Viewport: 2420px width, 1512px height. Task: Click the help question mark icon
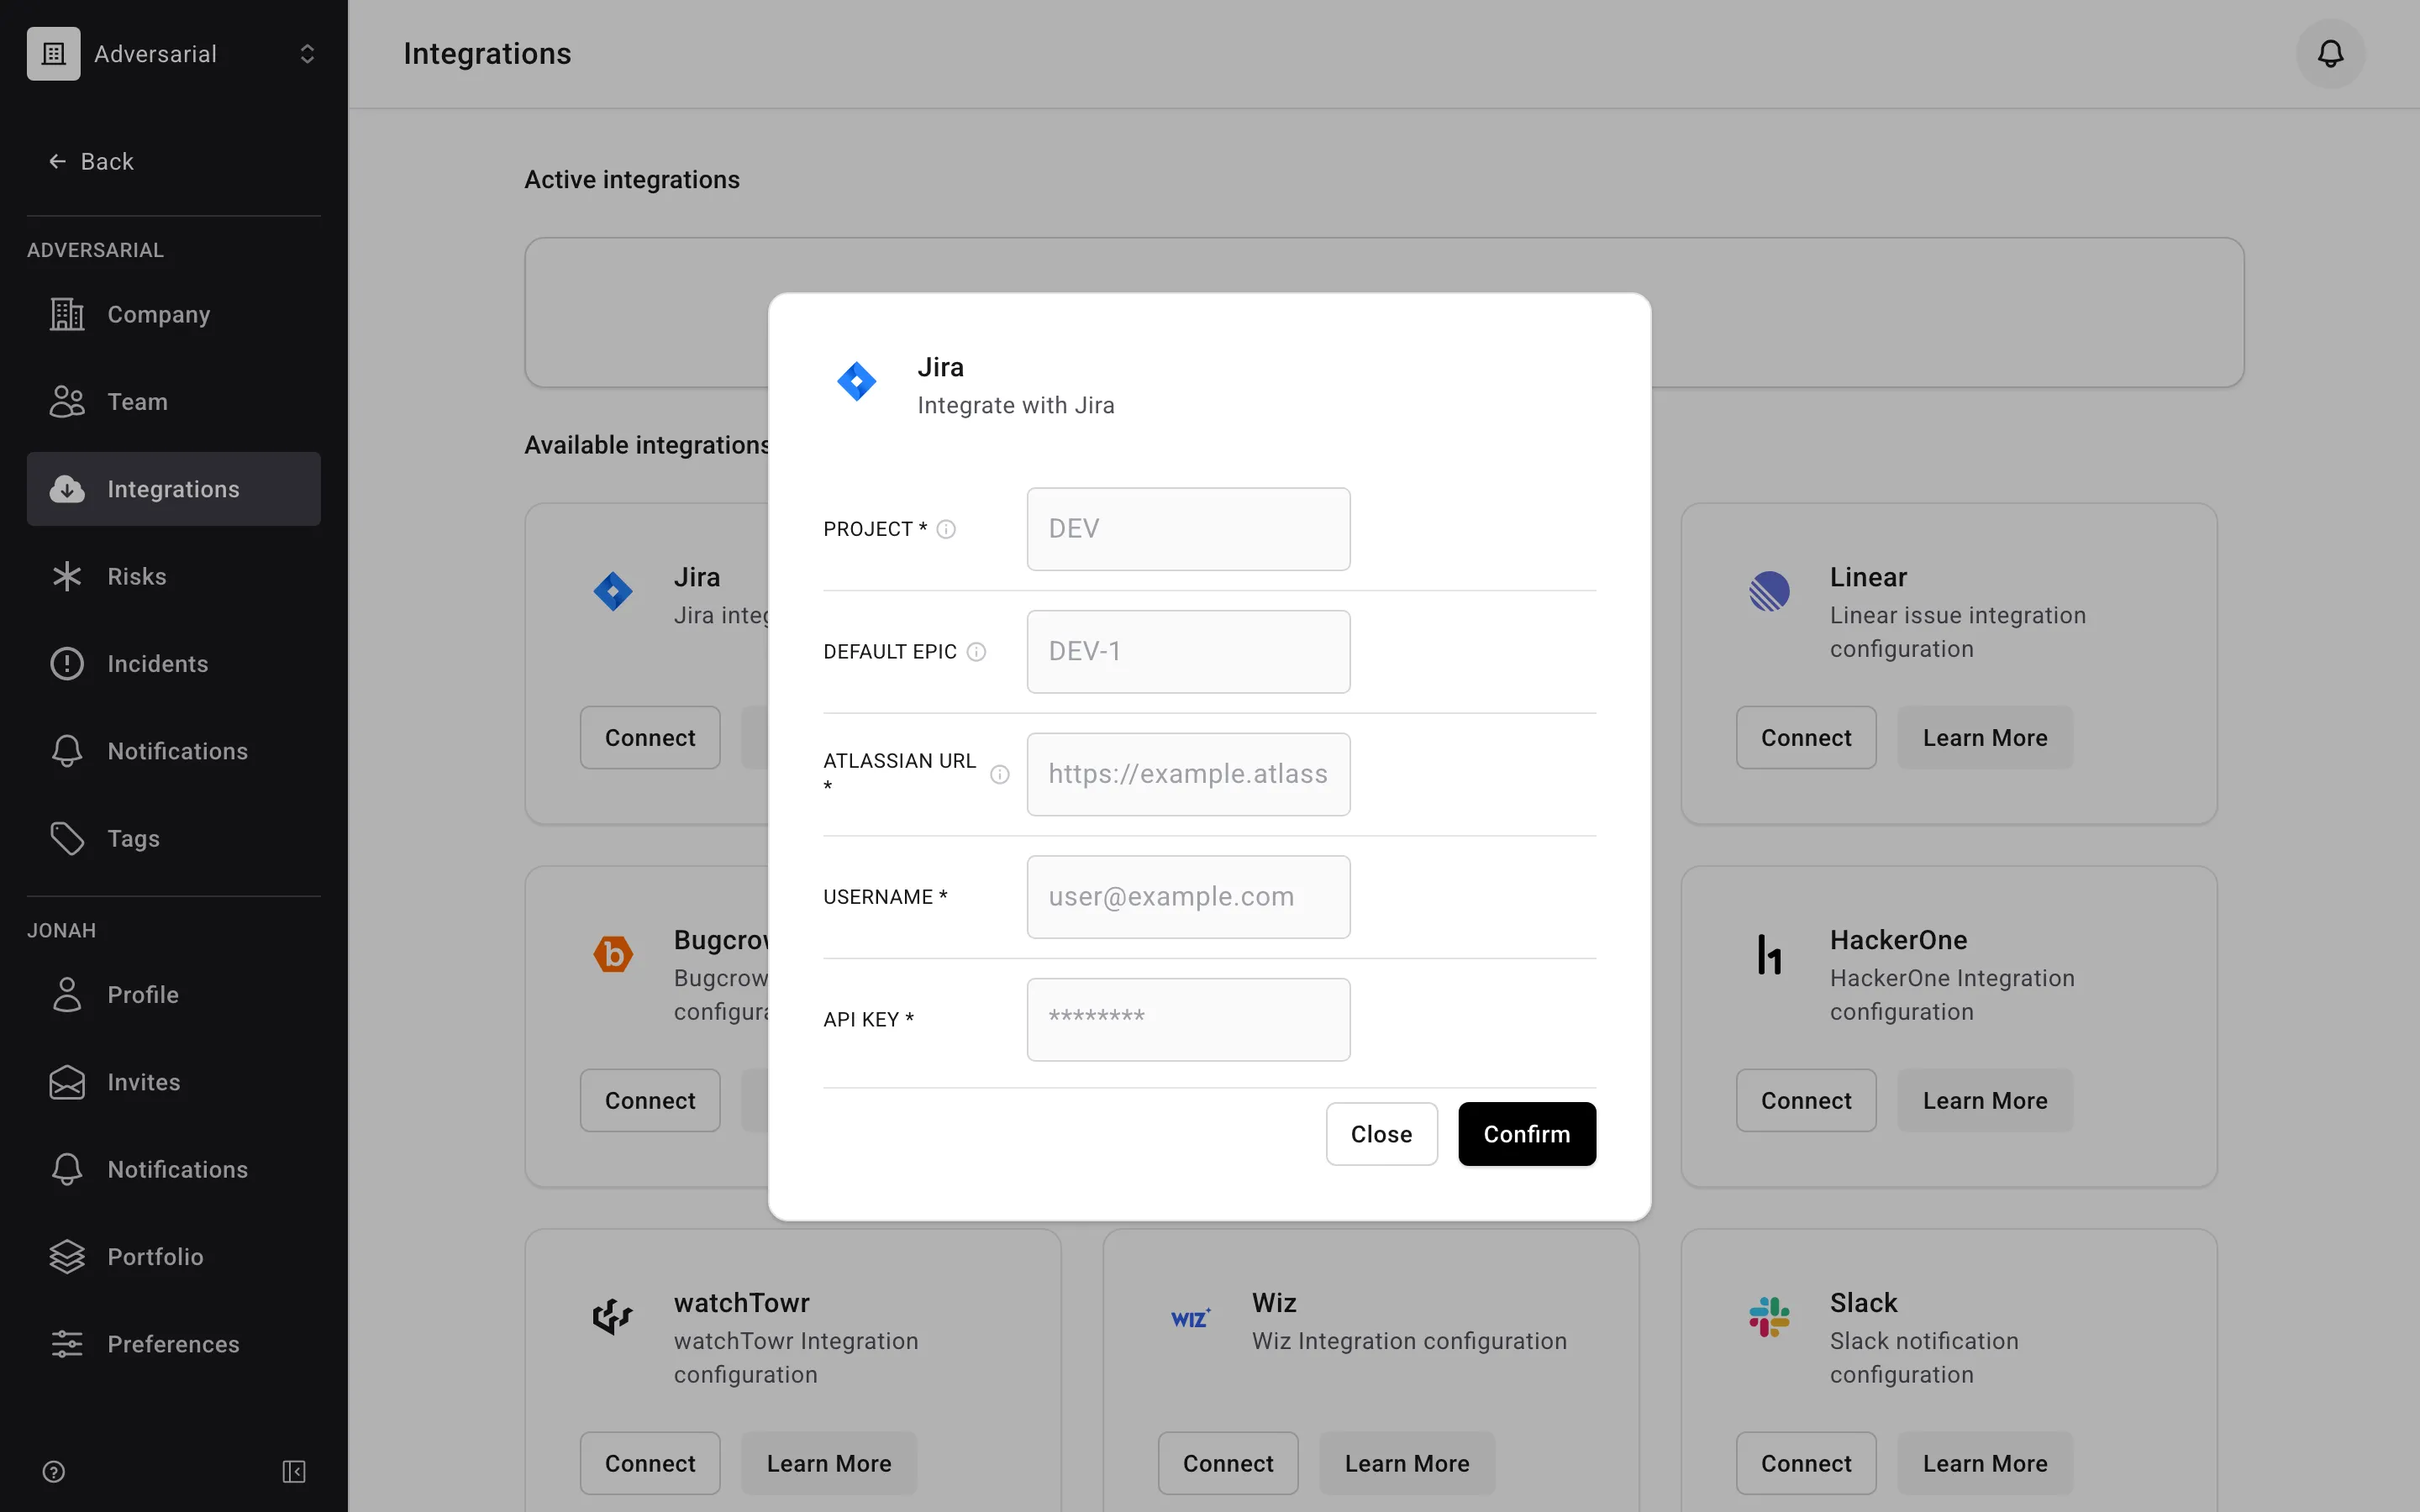coord(54,1471)
